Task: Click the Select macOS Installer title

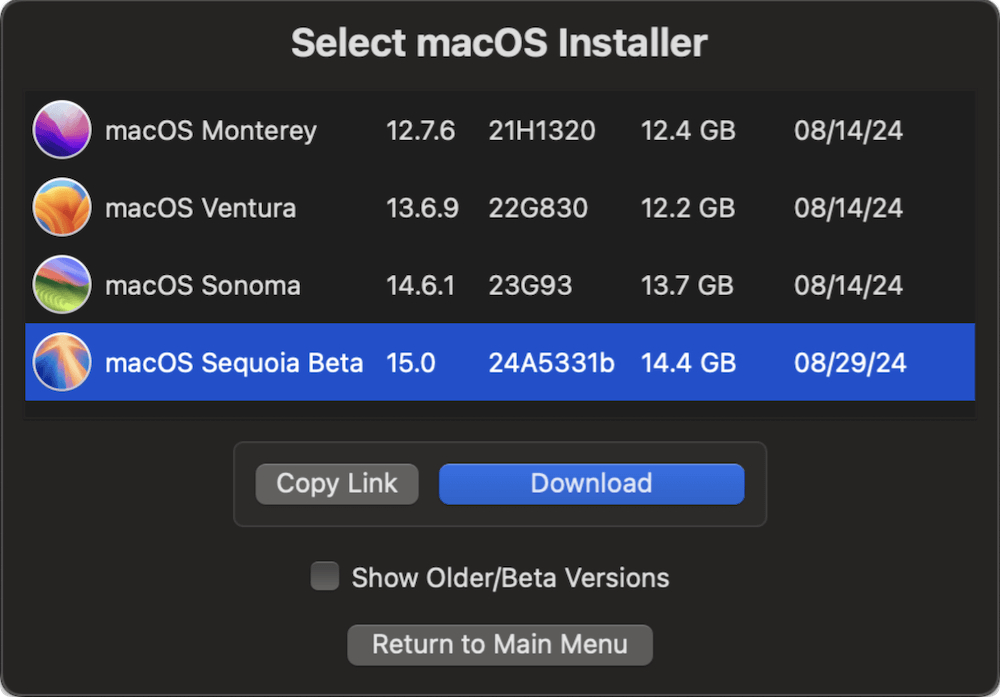Action: 499,42
